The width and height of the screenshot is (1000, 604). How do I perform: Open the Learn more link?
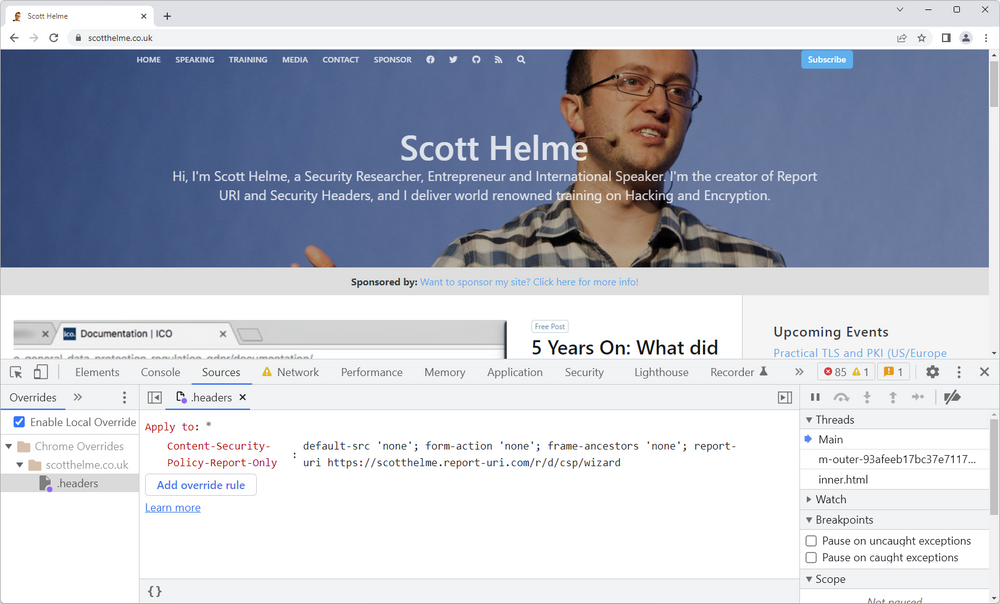(x=172, y=507)
